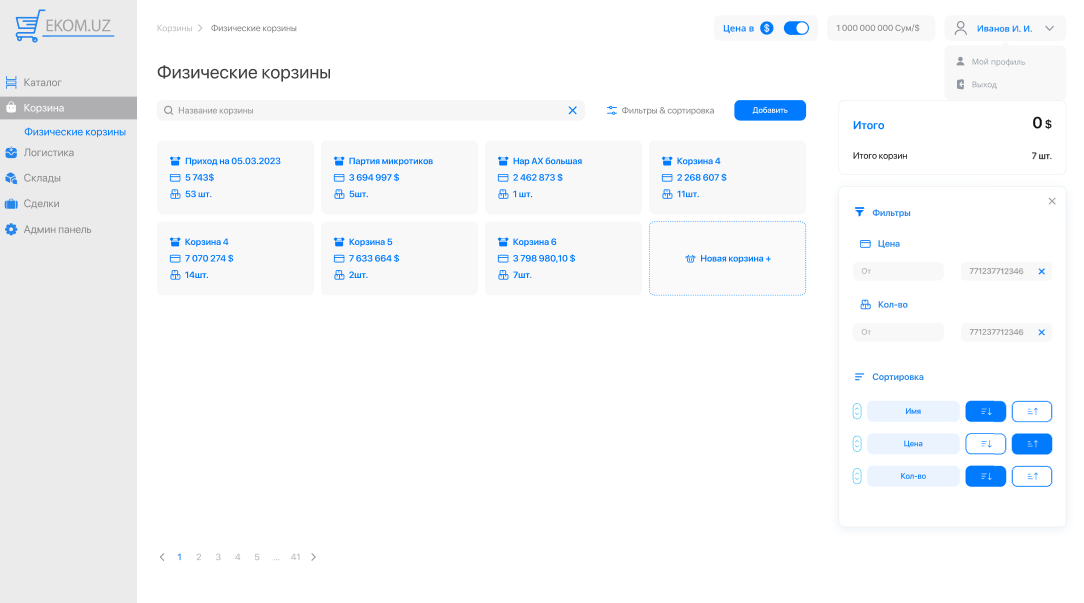Clear the Кол-во maximum value
Screen dimensions: 1084x603
1042,333
